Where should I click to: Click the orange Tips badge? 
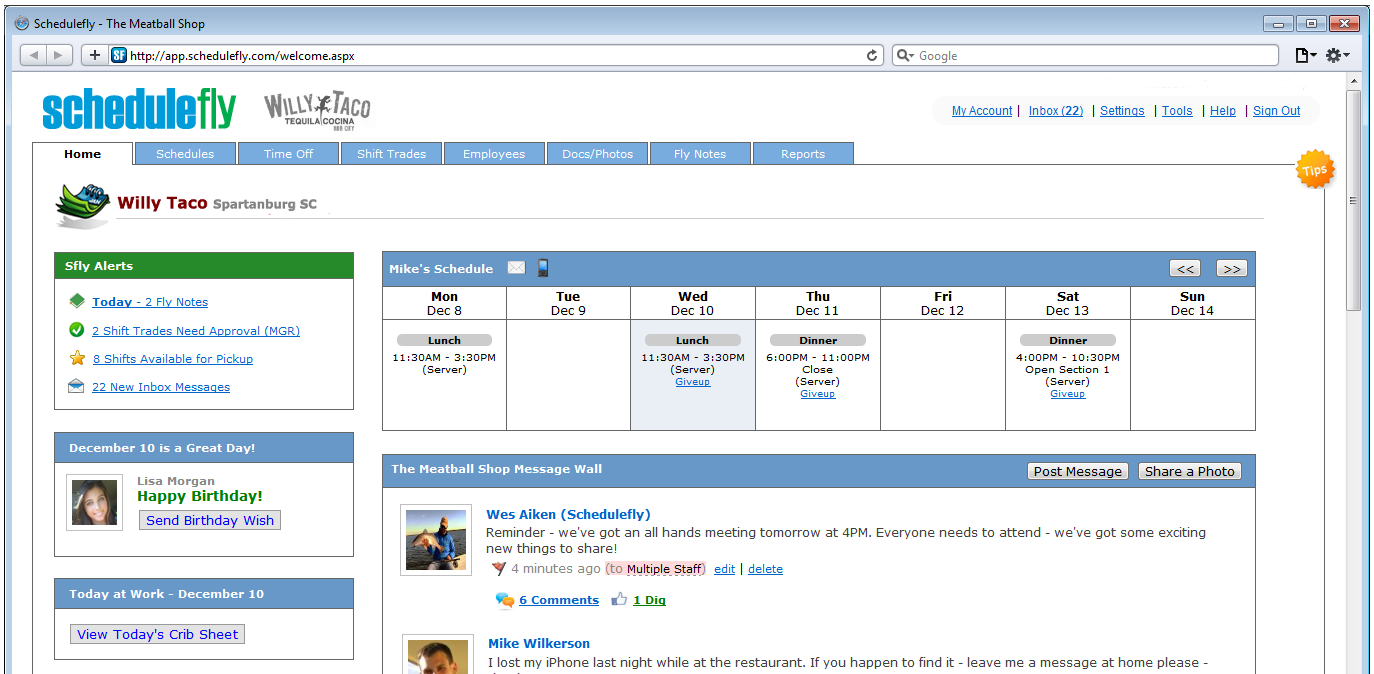pyautogui.click(x=1315, y=170)
